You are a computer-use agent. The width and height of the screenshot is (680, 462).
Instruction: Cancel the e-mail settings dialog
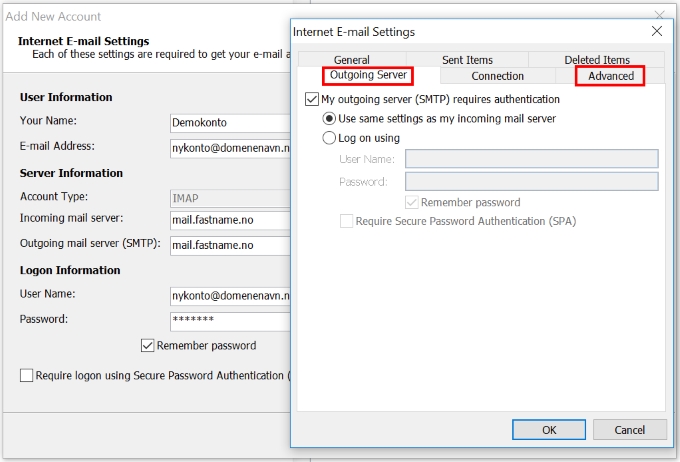629,429
